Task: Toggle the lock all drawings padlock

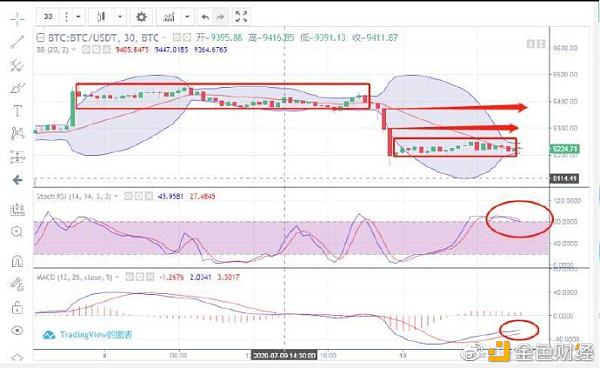Action: point(17,307)
